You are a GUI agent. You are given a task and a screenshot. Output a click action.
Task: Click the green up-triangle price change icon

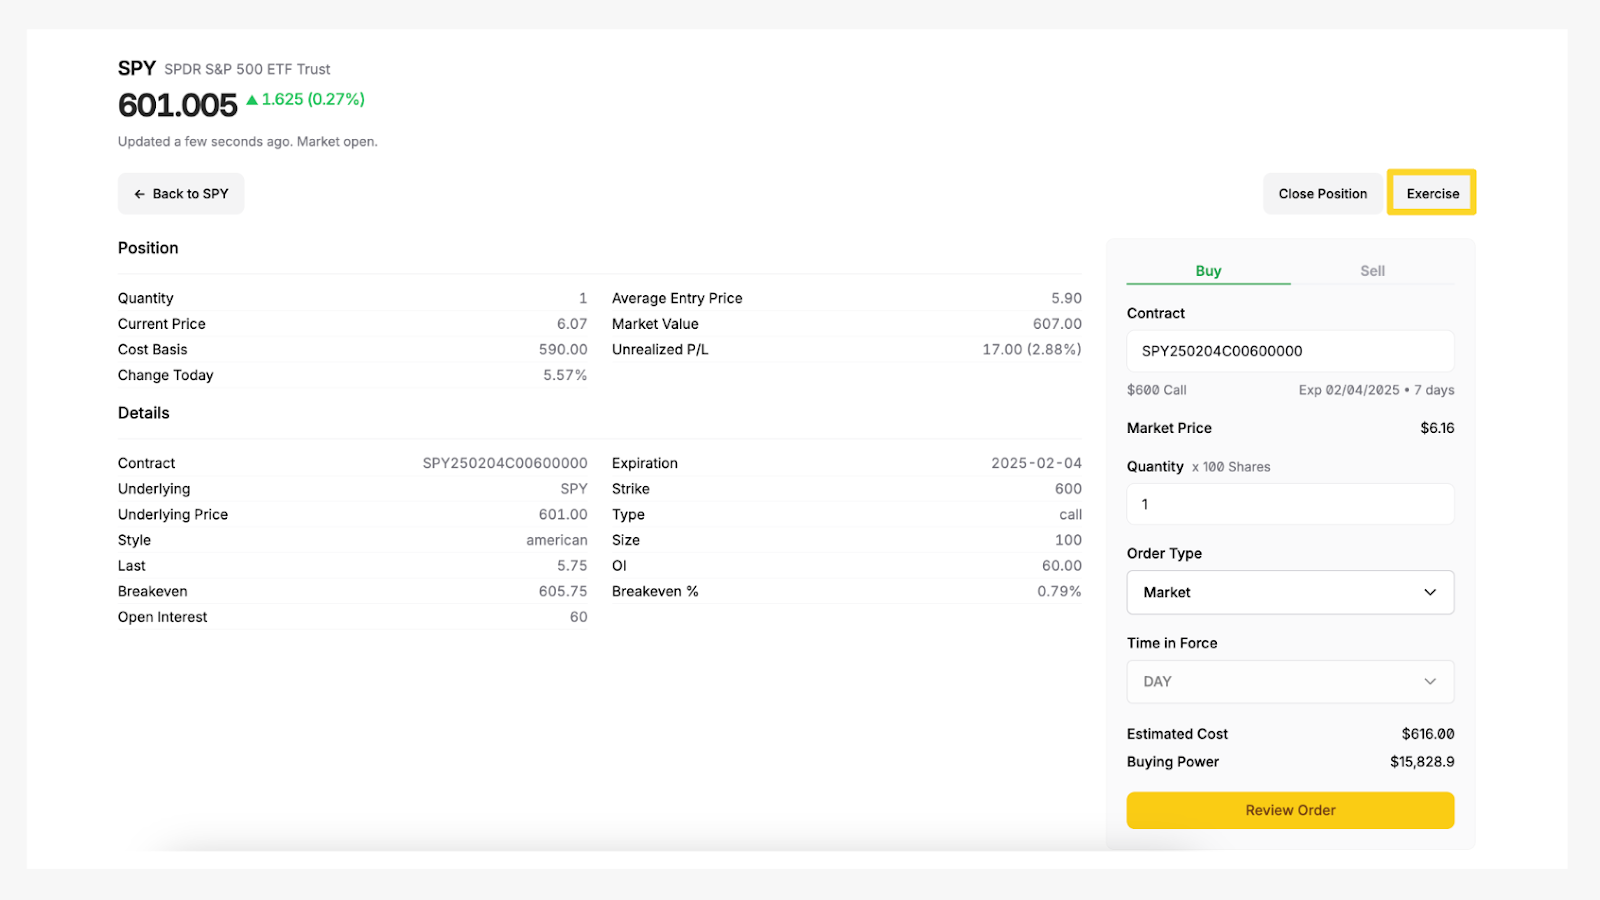252,100
